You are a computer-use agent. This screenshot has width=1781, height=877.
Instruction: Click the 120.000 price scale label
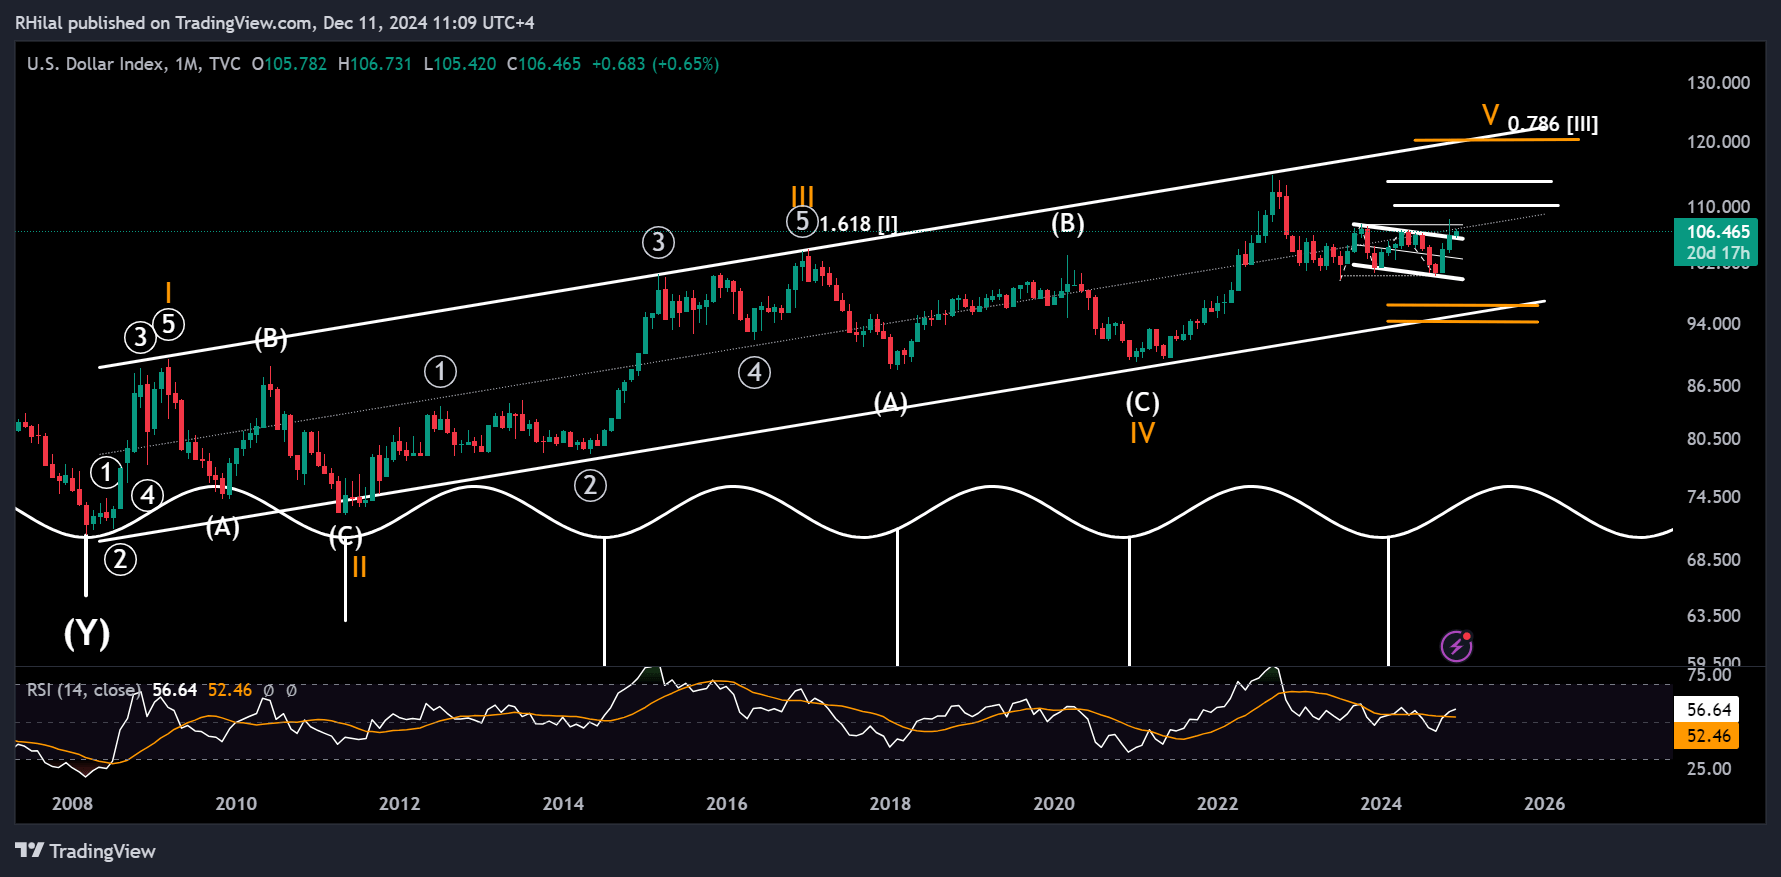pyautogui.click(x=1718, y=142)
